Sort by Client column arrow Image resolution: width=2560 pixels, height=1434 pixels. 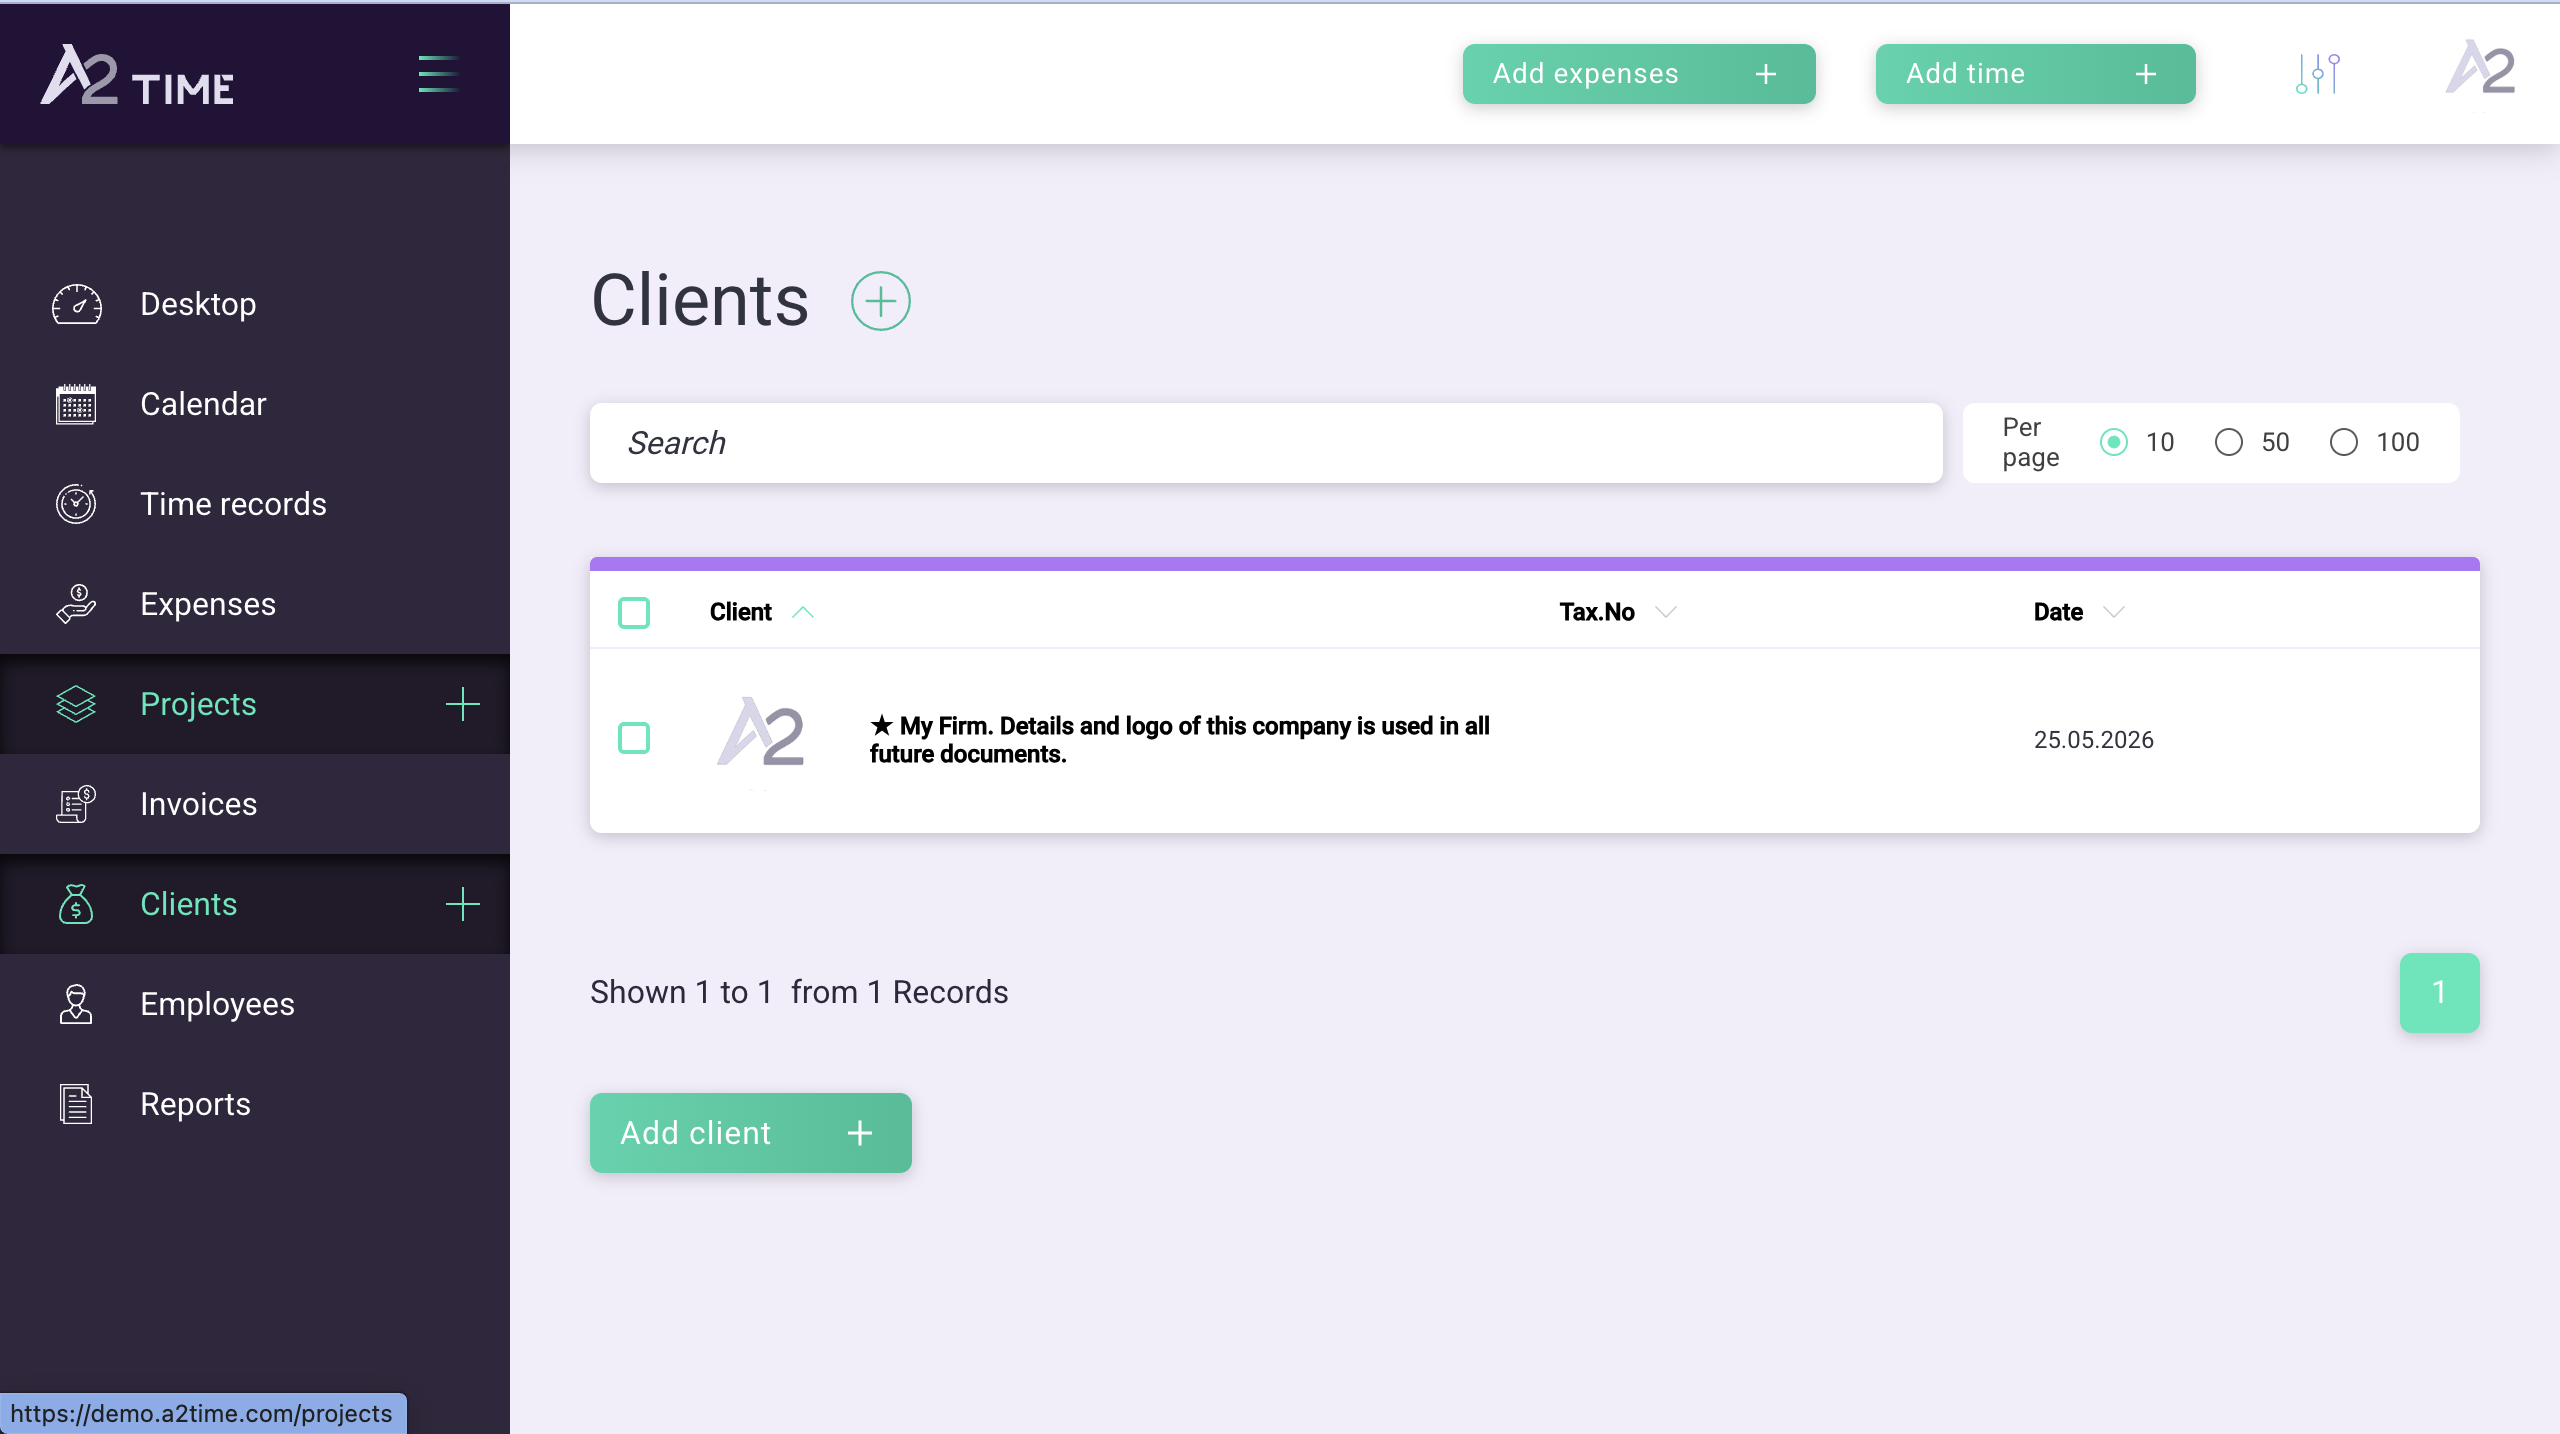coord(802,612)
